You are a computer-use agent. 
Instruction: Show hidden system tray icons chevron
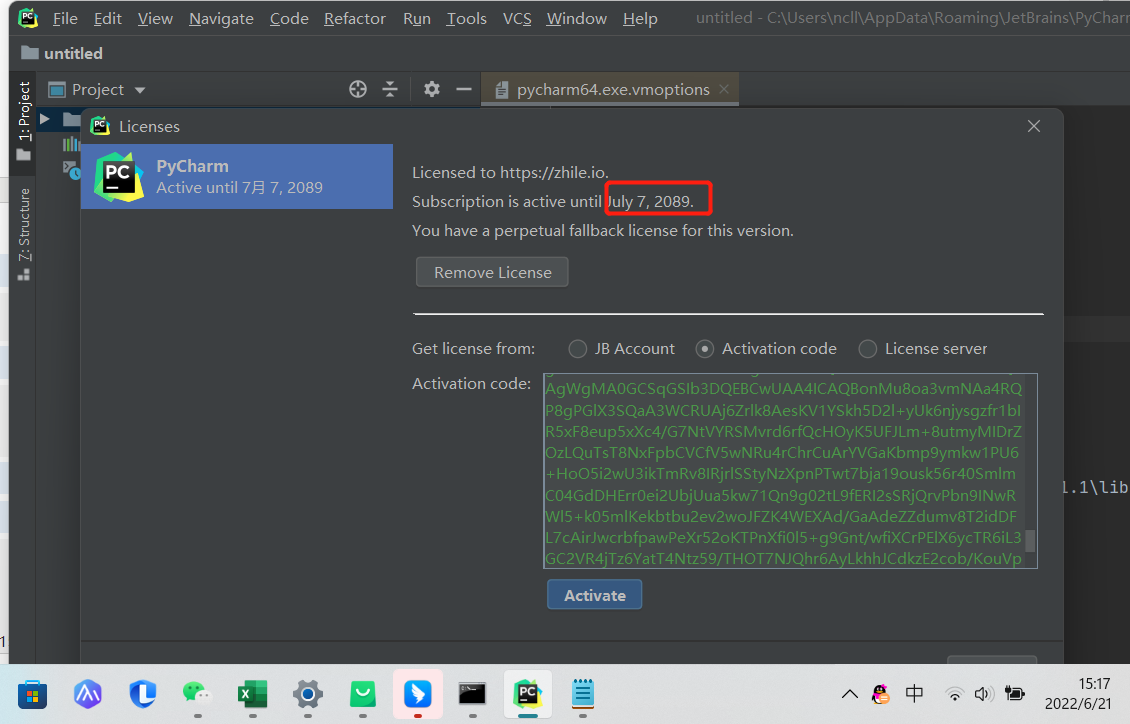[850, 694]
